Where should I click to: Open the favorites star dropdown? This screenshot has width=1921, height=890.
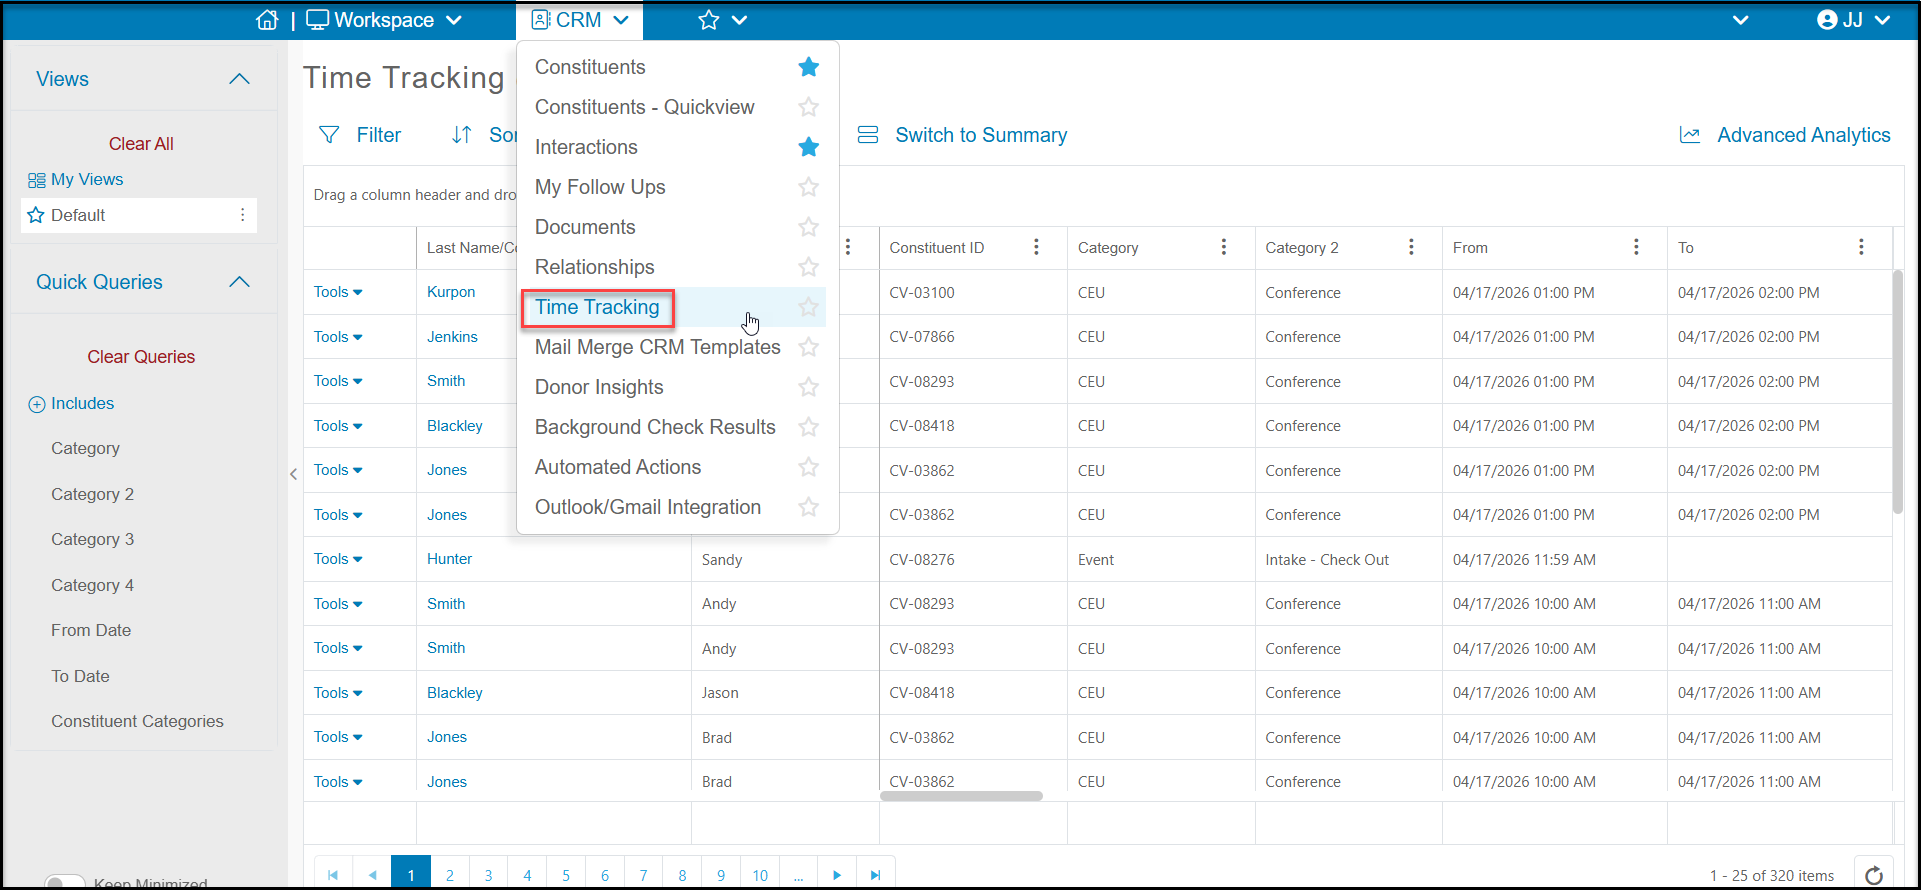pos(723,20)
